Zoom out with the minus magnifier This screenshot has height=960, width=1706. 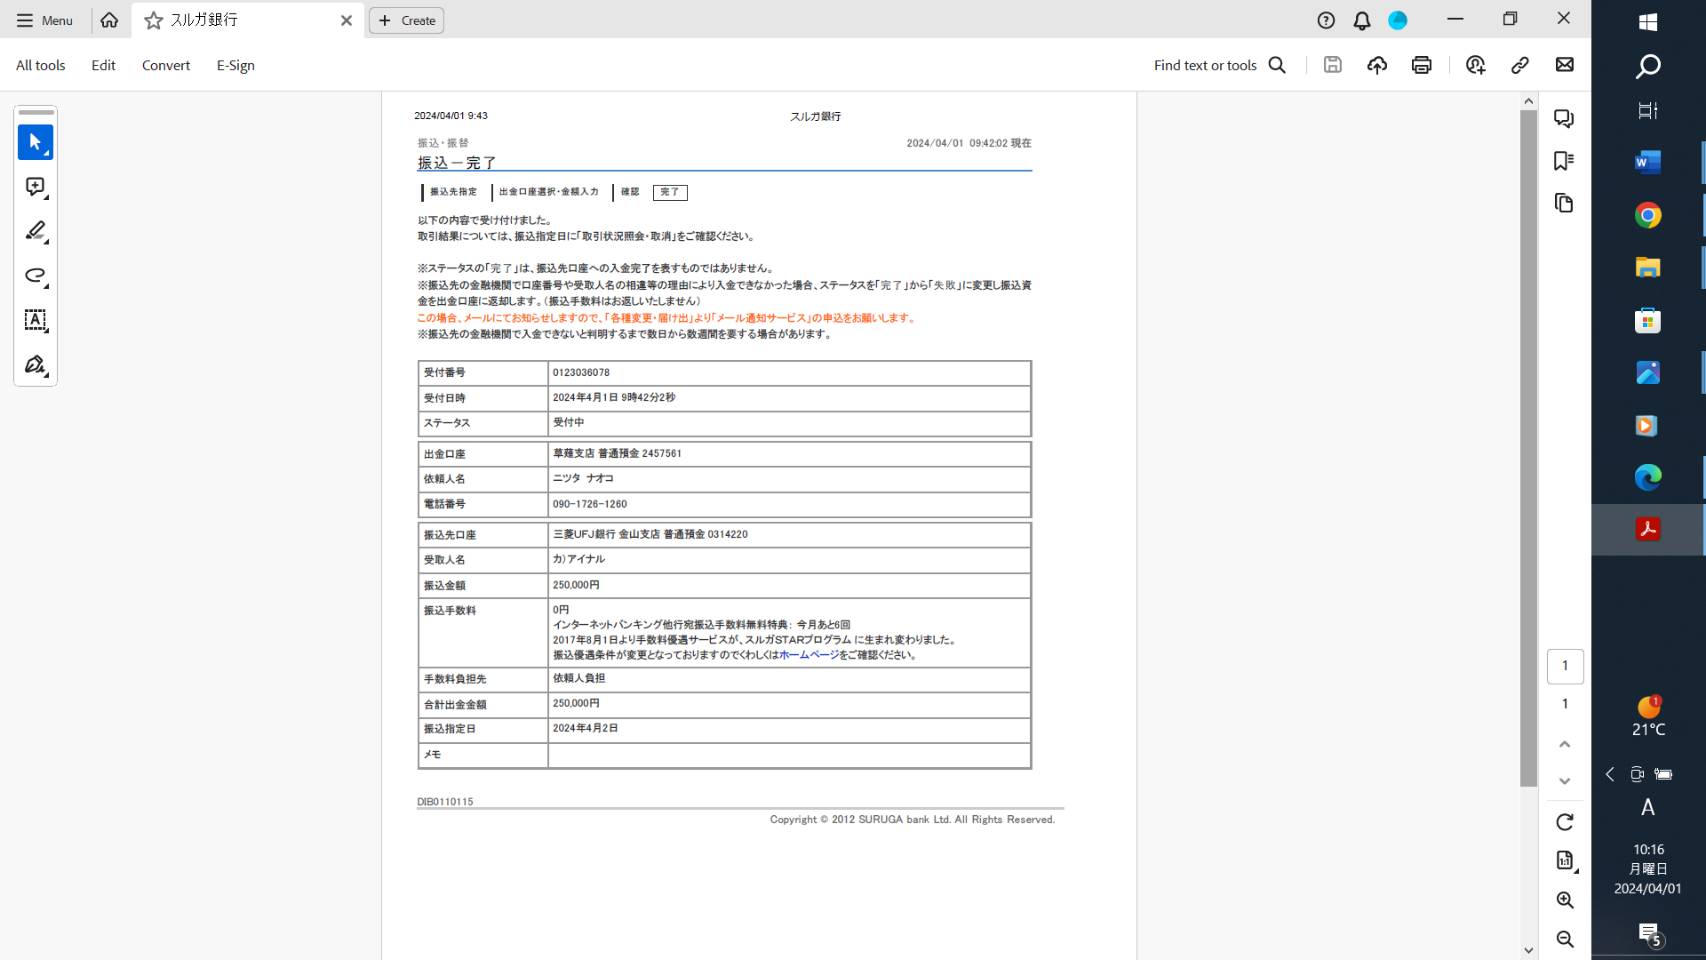[1565, 939]
